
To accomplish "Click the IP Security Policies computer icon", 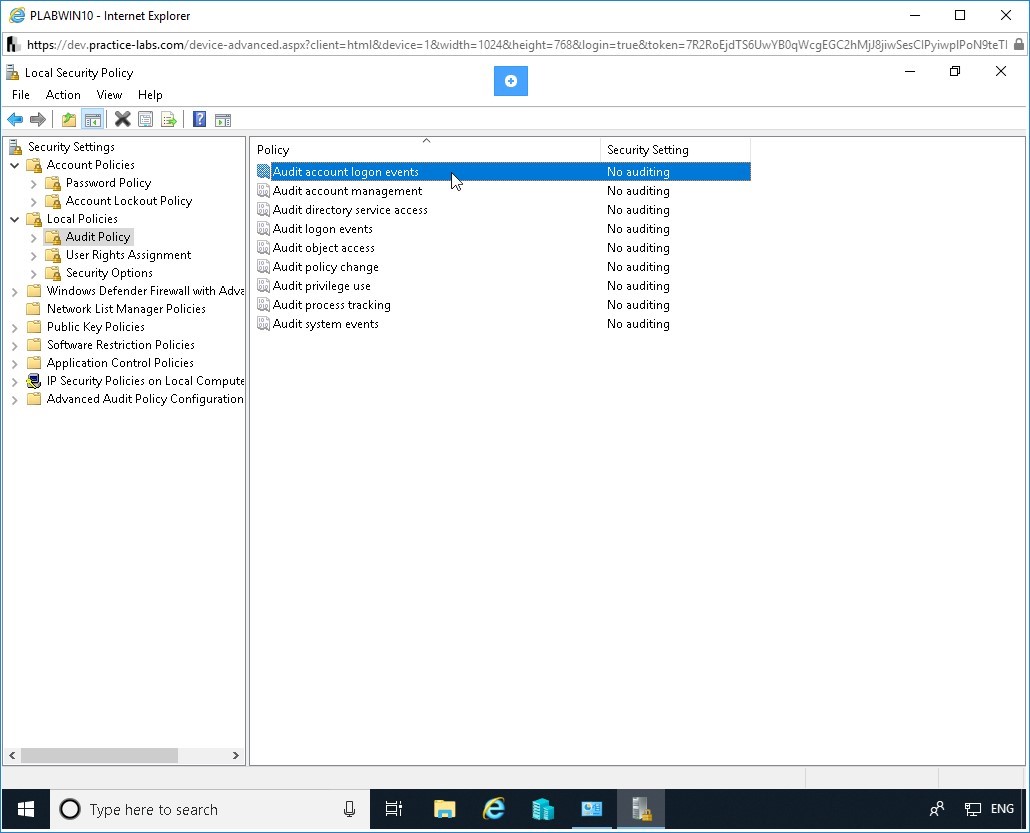I will (x=34, y=381).
